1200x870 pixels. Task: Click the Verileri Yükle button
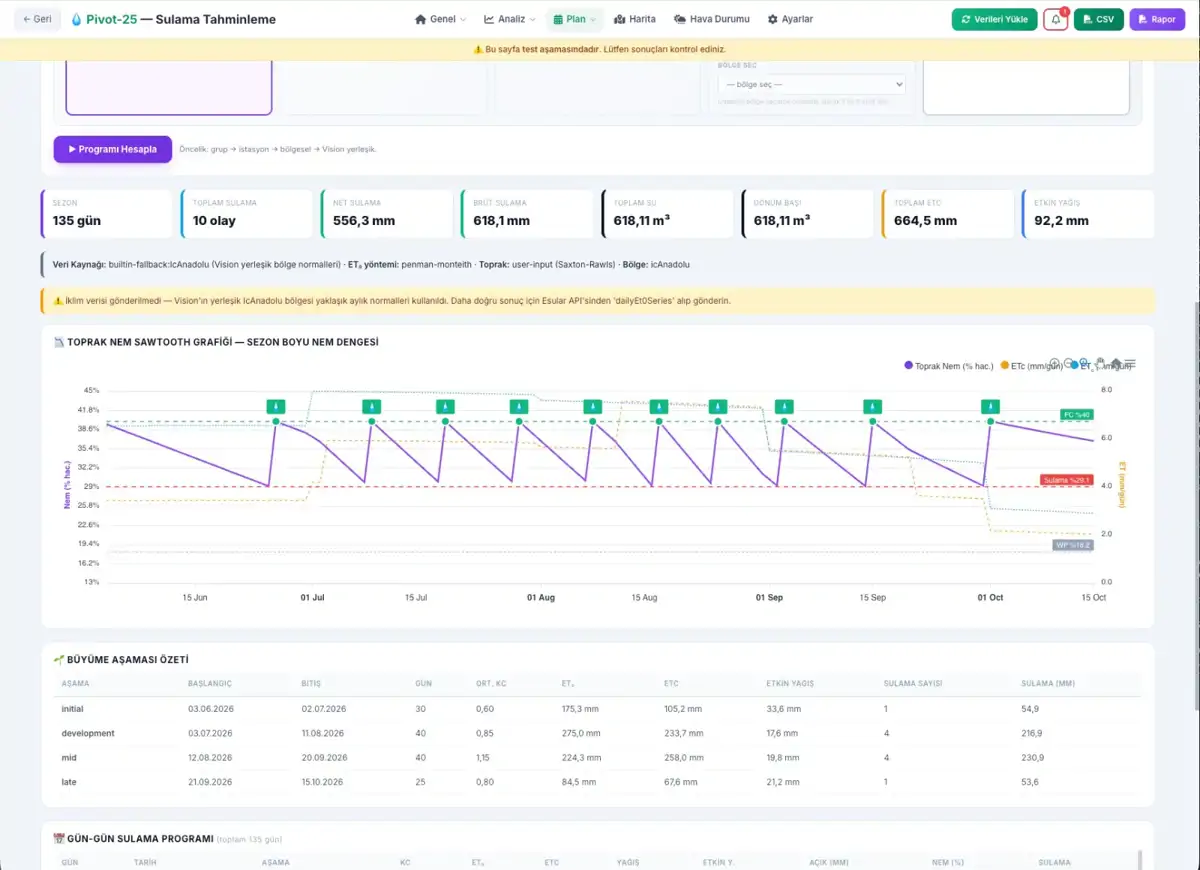click(x=994, y=19)
